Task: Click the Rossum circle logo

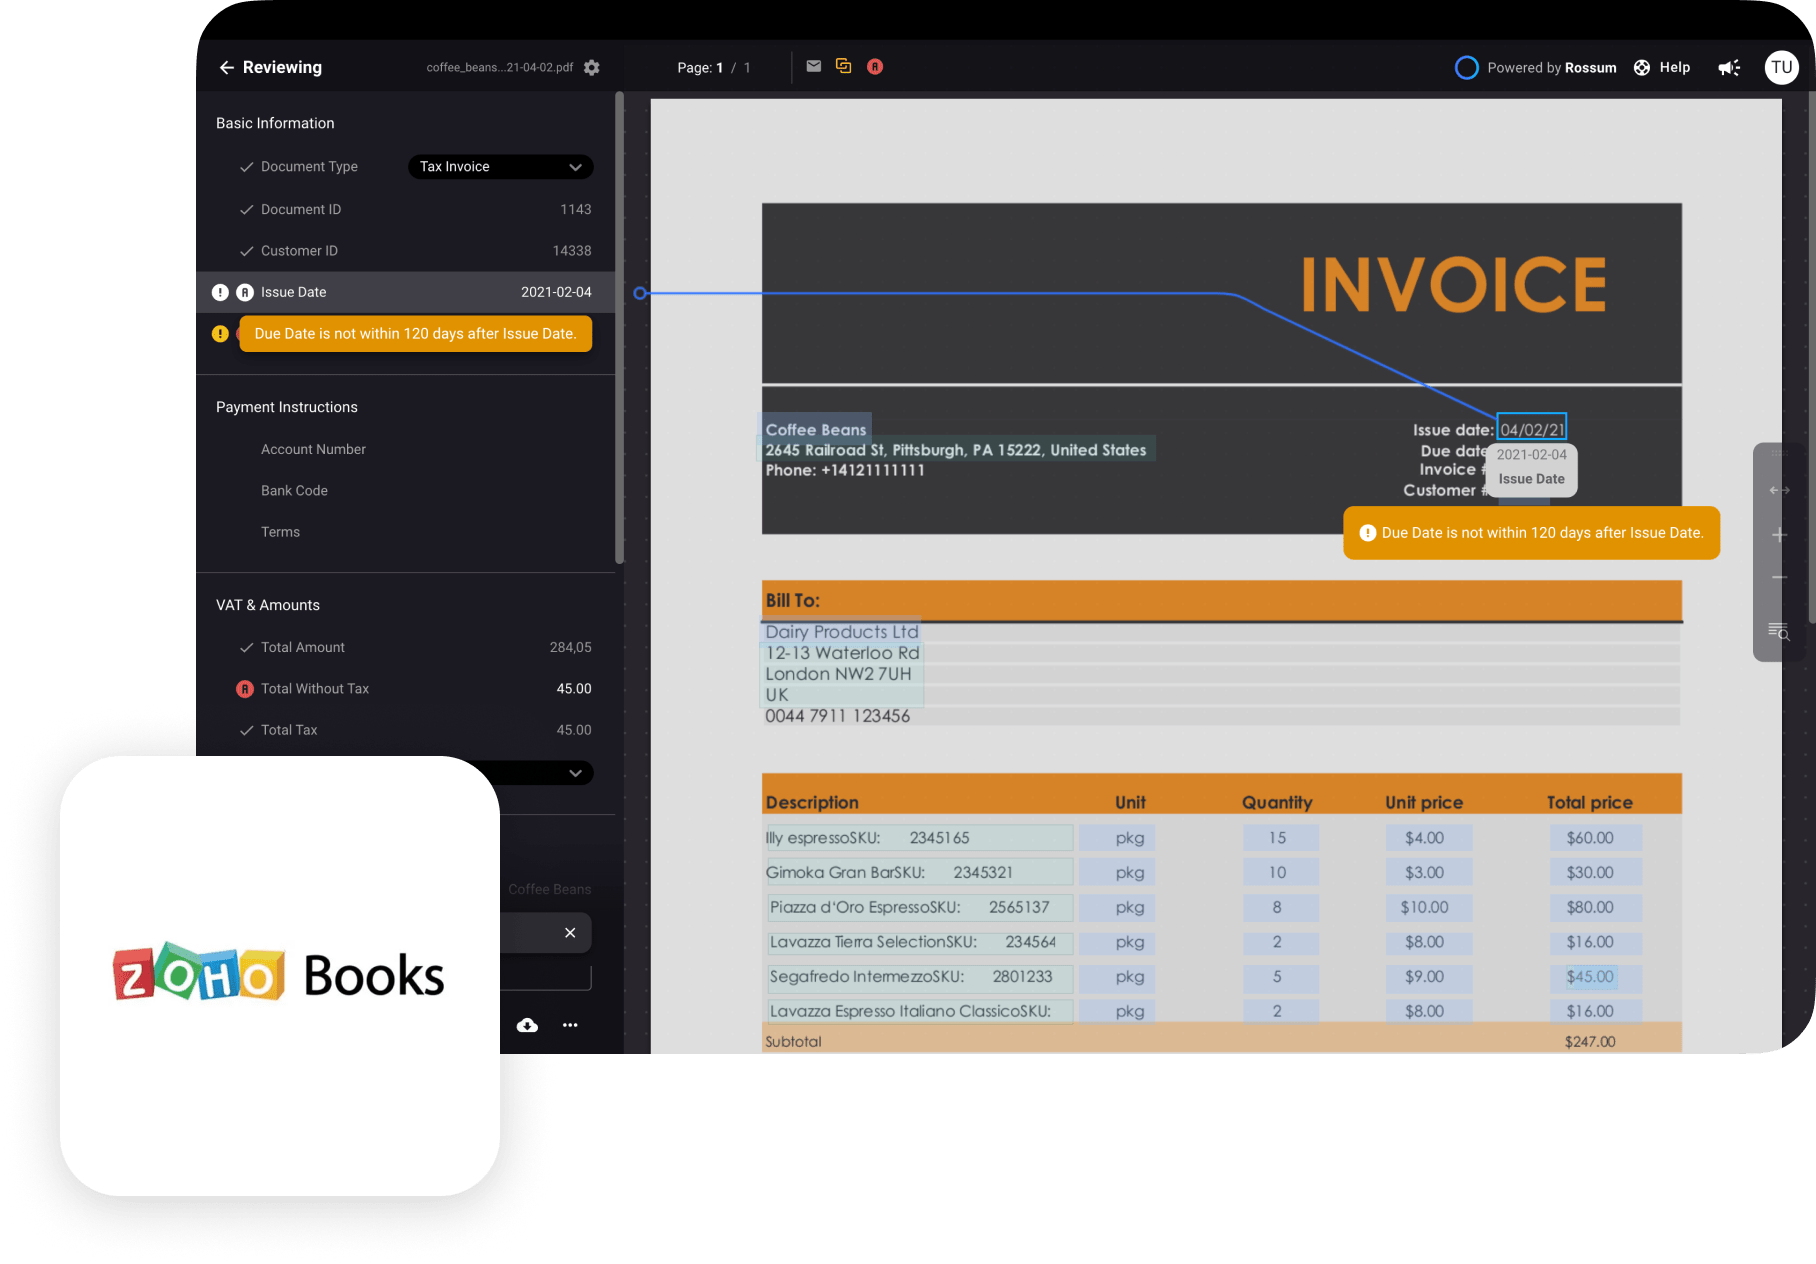Action: (1466, 67)
